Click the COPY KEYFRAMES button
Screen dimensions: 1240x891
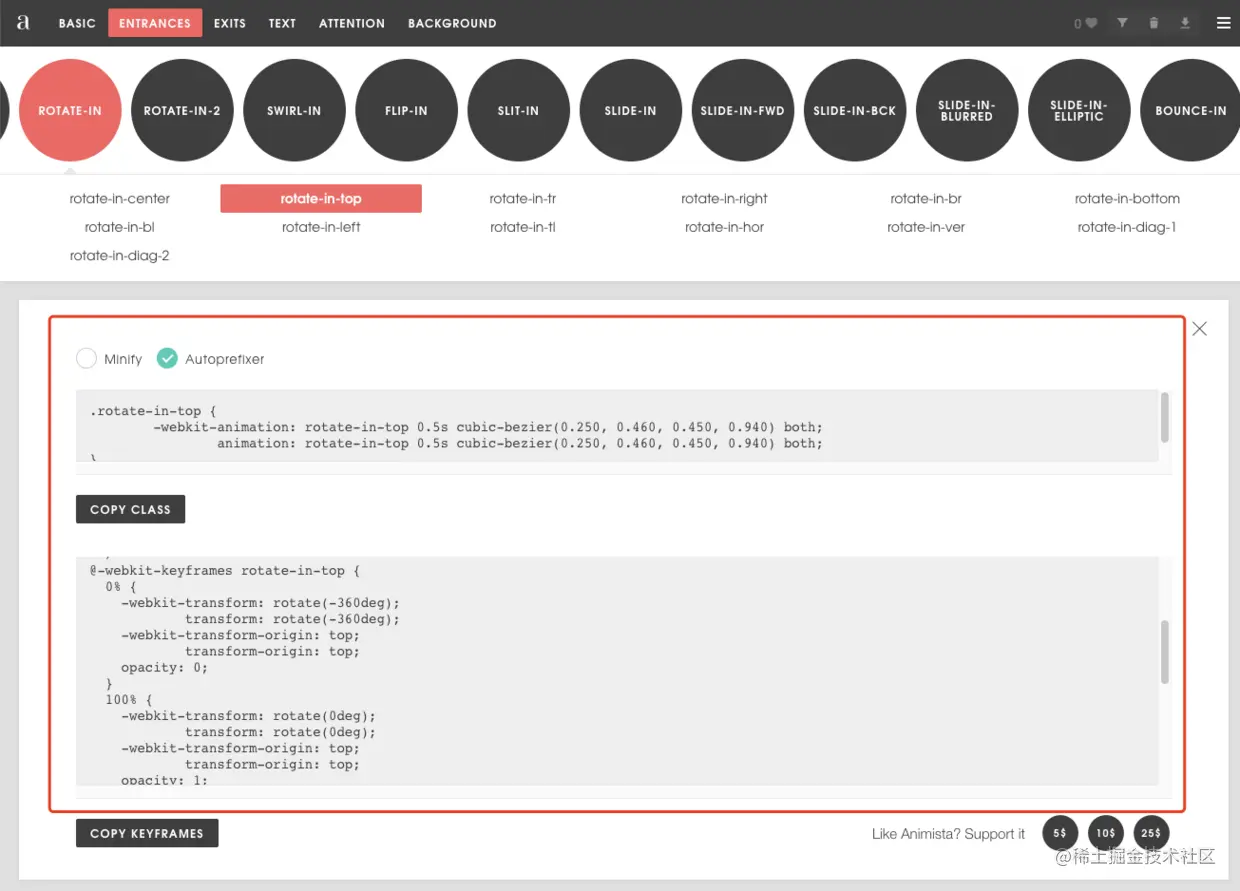coord(147,833)
